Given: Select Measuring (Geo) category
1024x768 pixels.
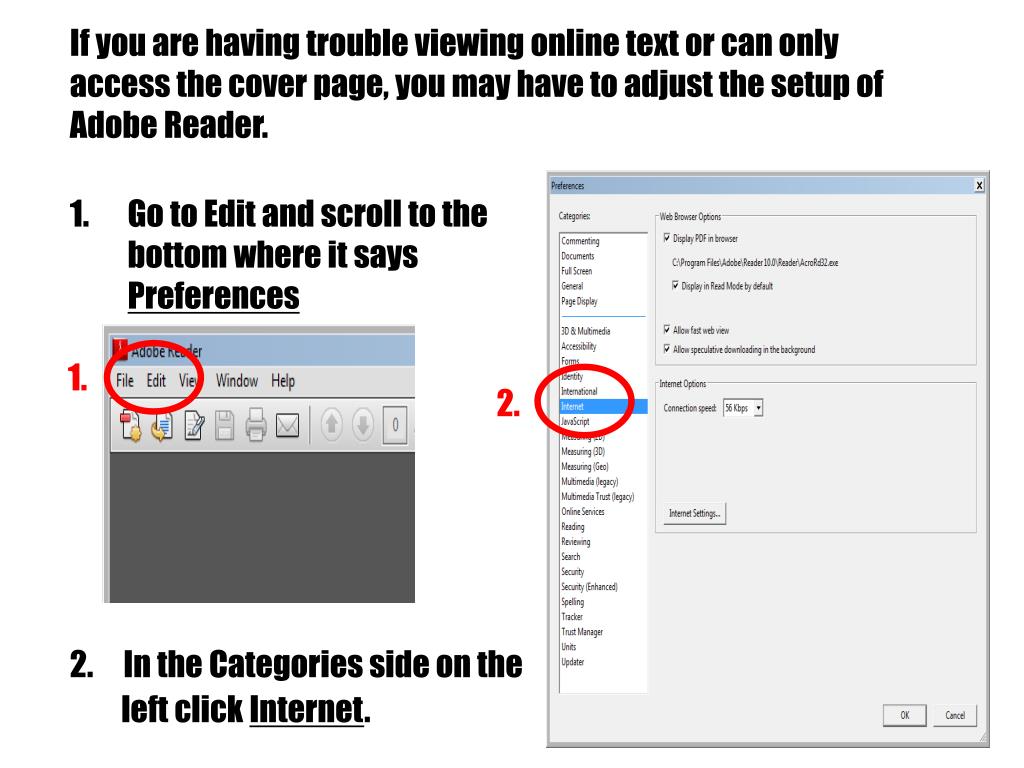Looking at the screenshot, I should pyautogui.click(x=585, y=466).
